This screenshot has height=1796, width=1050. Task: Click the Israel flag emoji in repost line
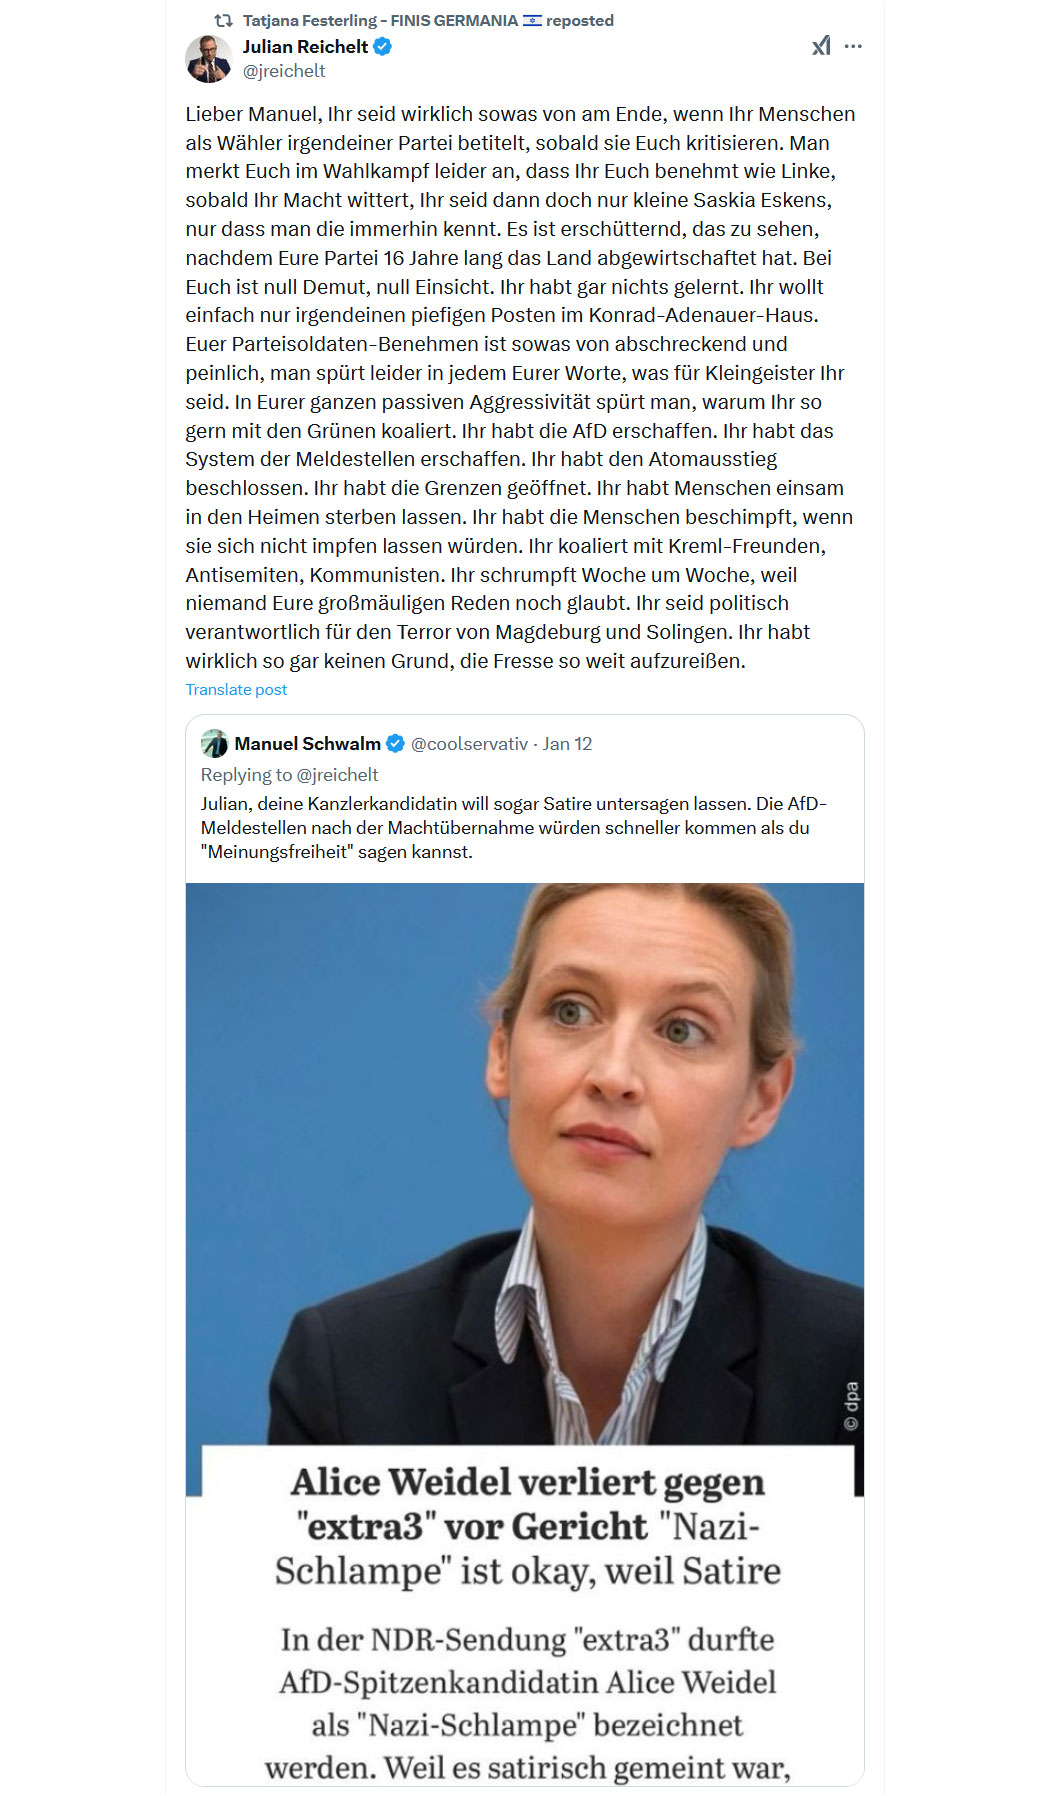[532, 20]
